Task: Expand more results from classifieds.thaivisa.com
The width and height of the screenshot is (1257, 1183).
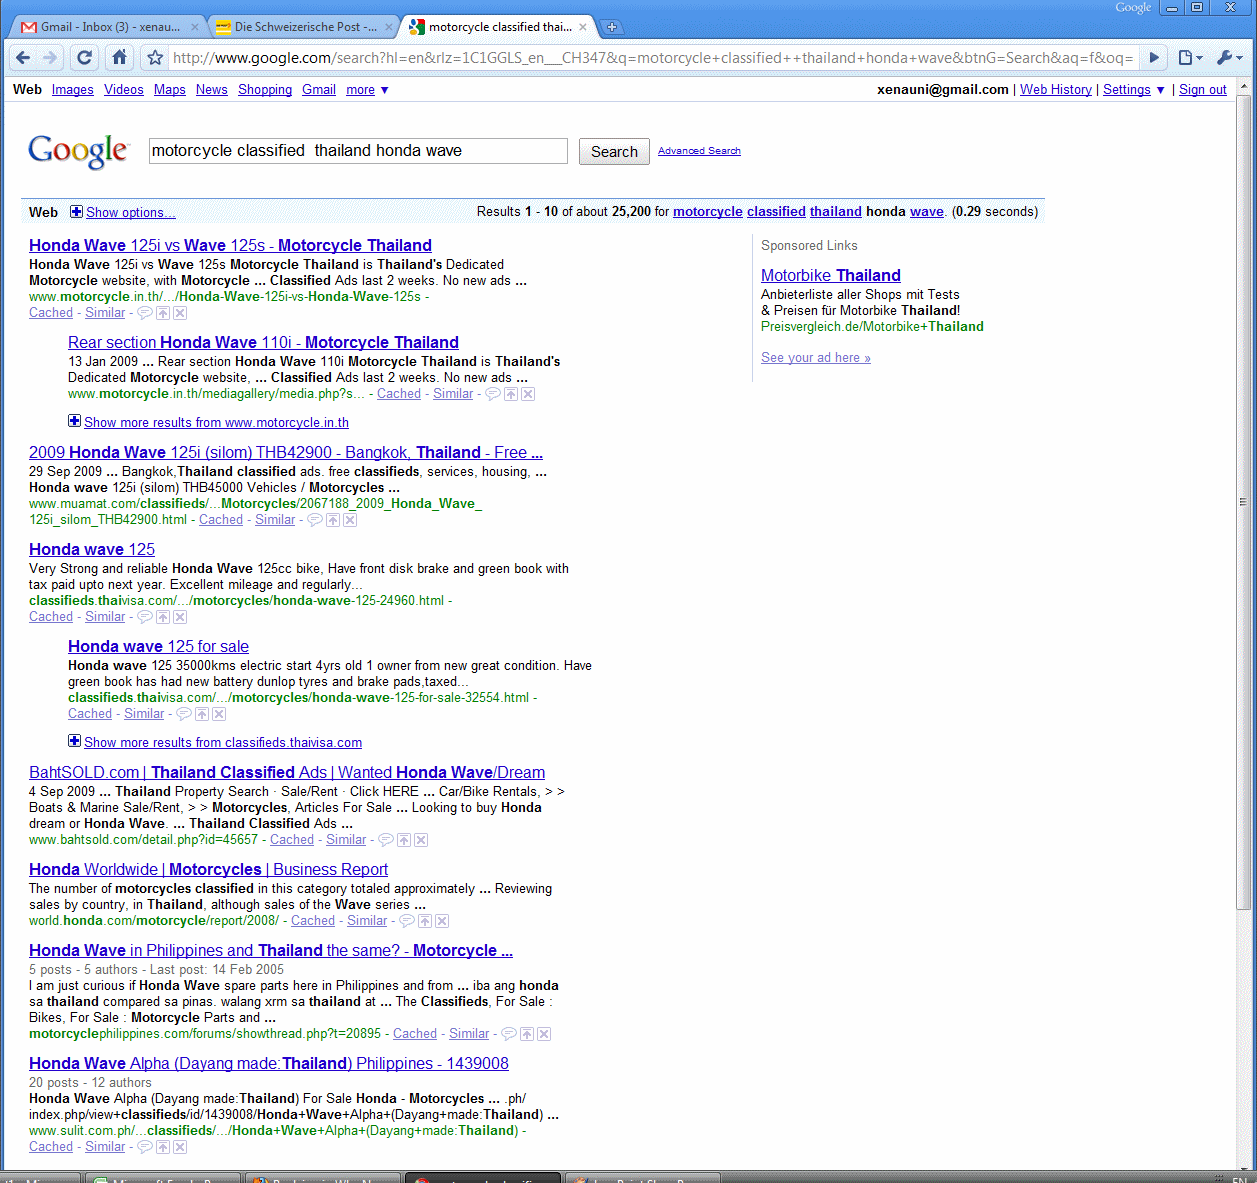Action: tap(74, 741)
